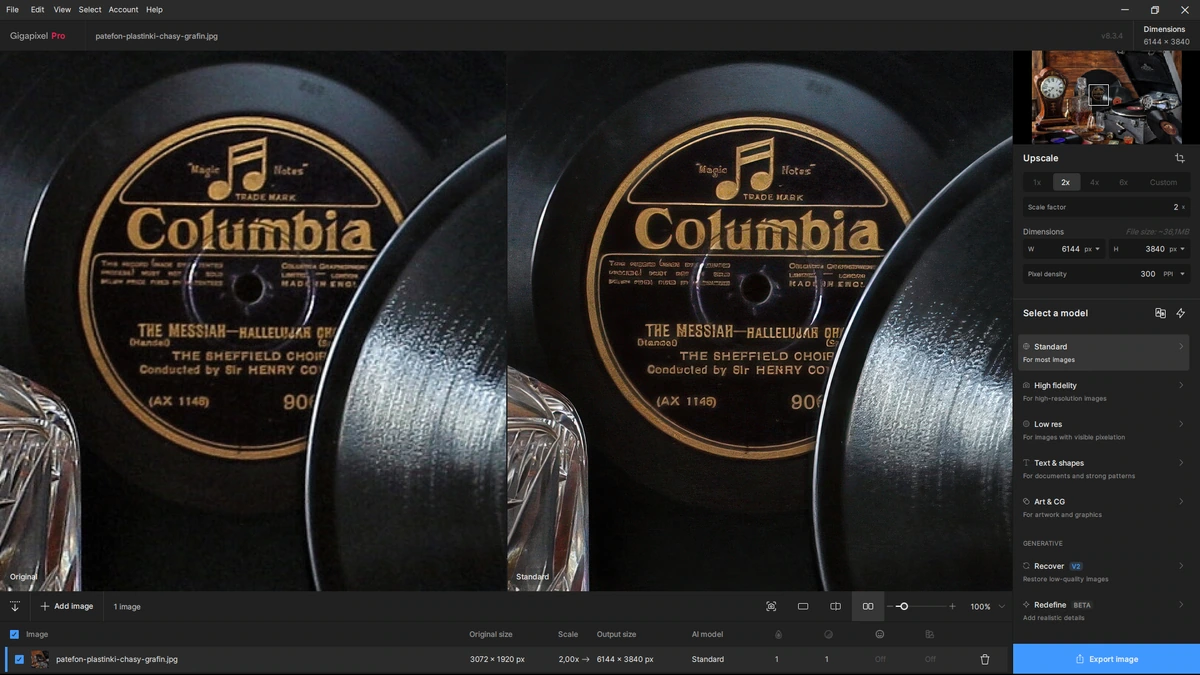The image size is (1200, 675).
Task: Click the face recovery column header icon
Action: pos(880,634)
